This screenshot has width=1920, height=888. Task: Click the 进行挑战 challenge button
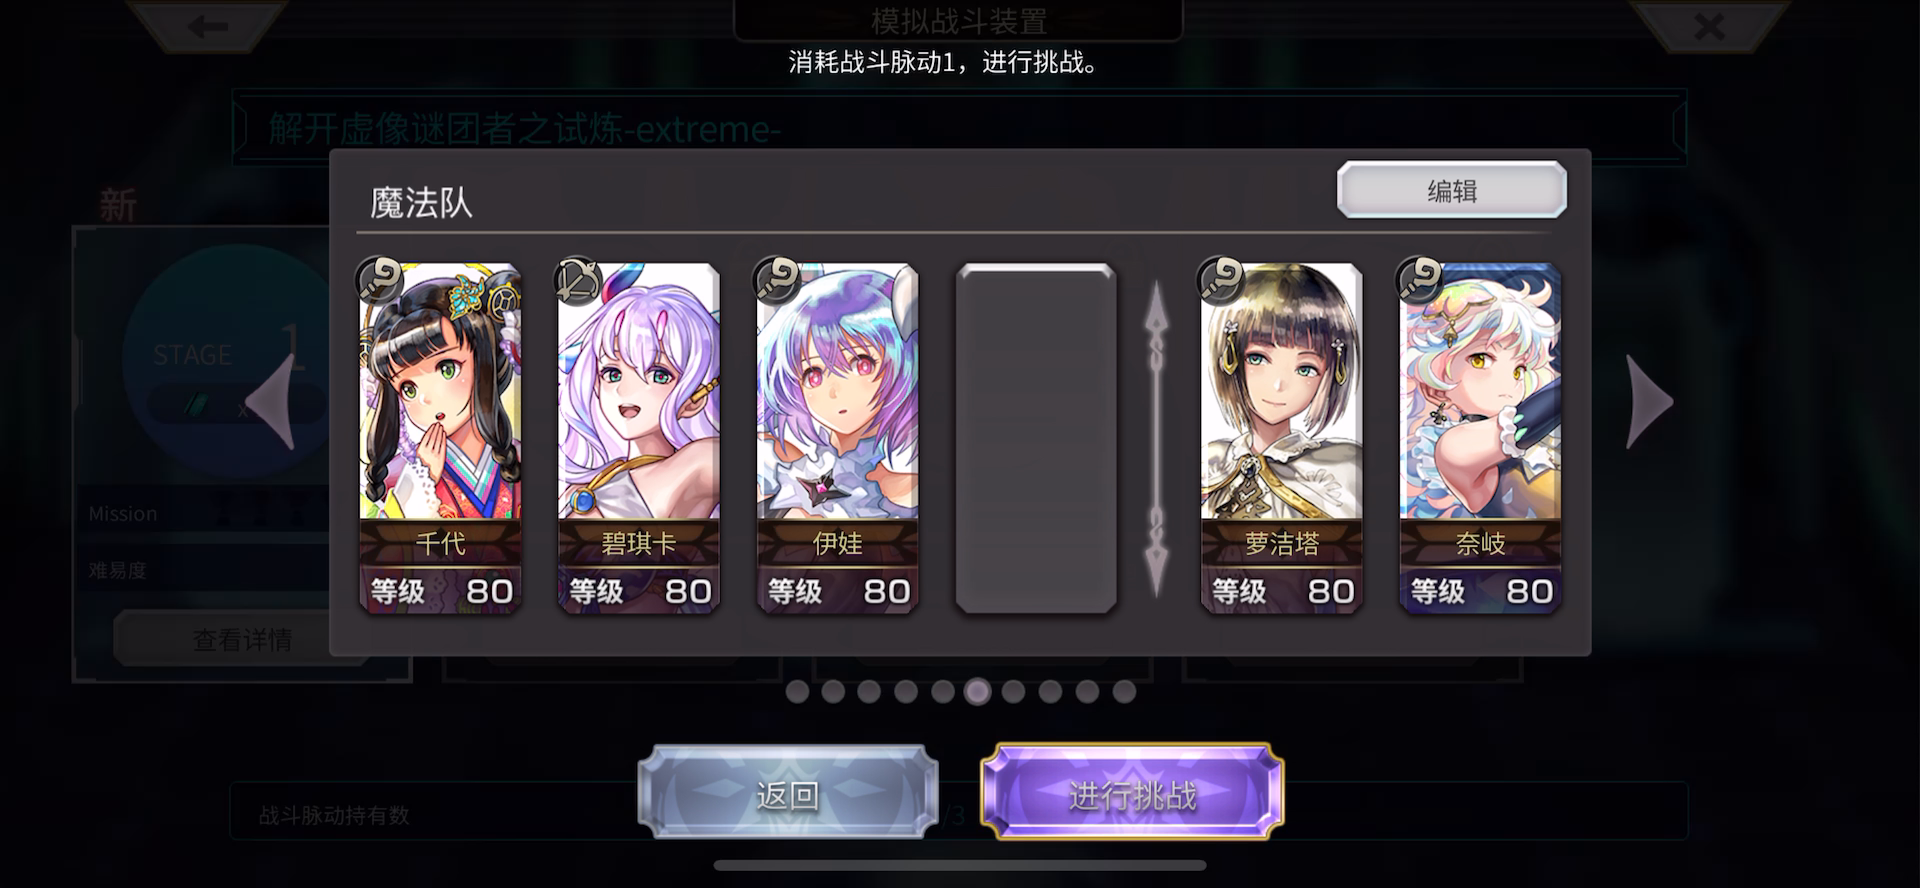(1132, 793)
